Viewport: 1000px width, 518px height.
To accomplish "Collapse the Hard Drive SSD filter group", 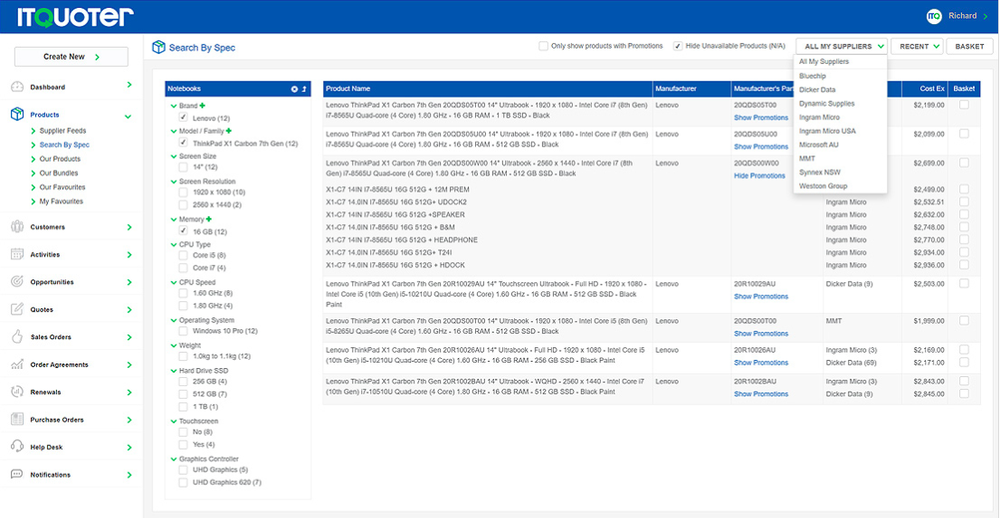I will click(x=173, y=371).
